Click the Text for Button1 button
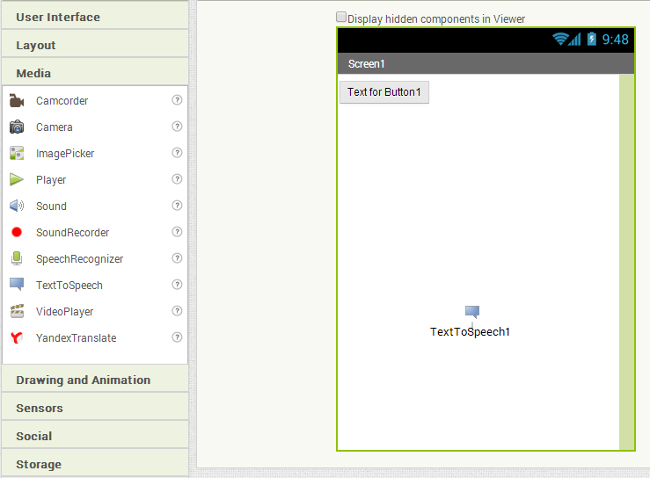 (x=384, y=92)
